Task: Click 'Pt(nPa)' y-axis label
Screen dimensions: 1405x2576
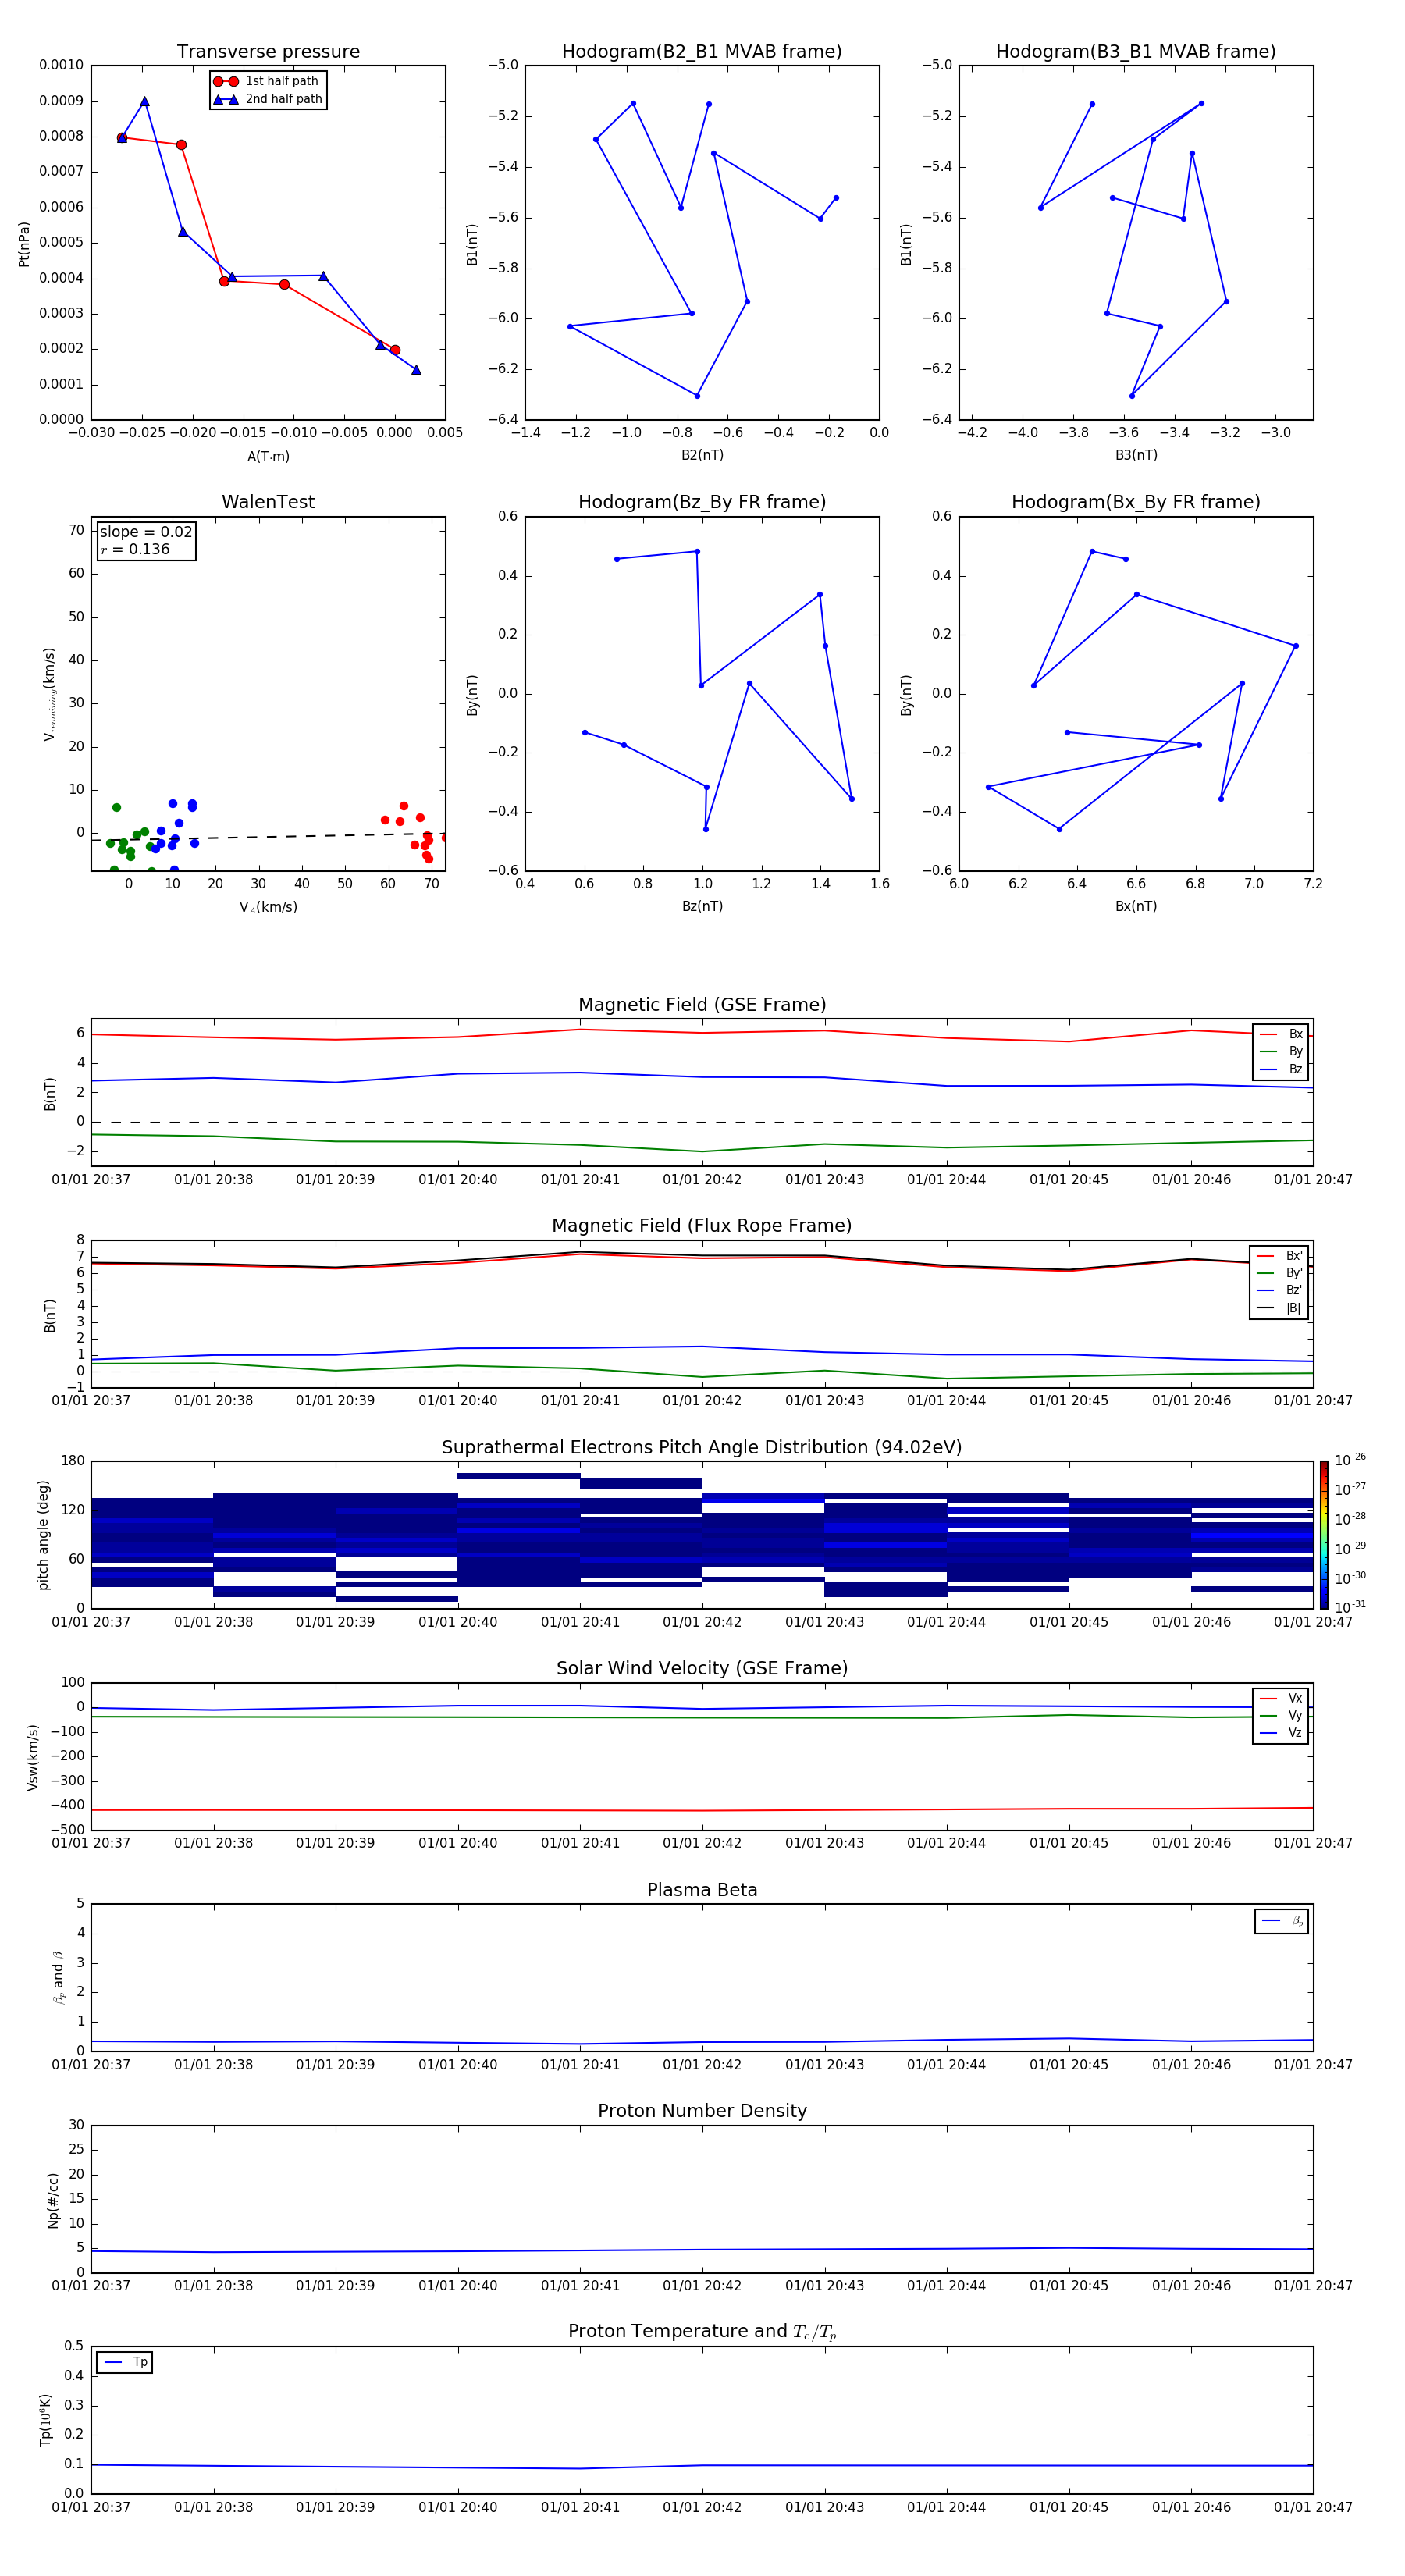Action: tap(24, 243)
